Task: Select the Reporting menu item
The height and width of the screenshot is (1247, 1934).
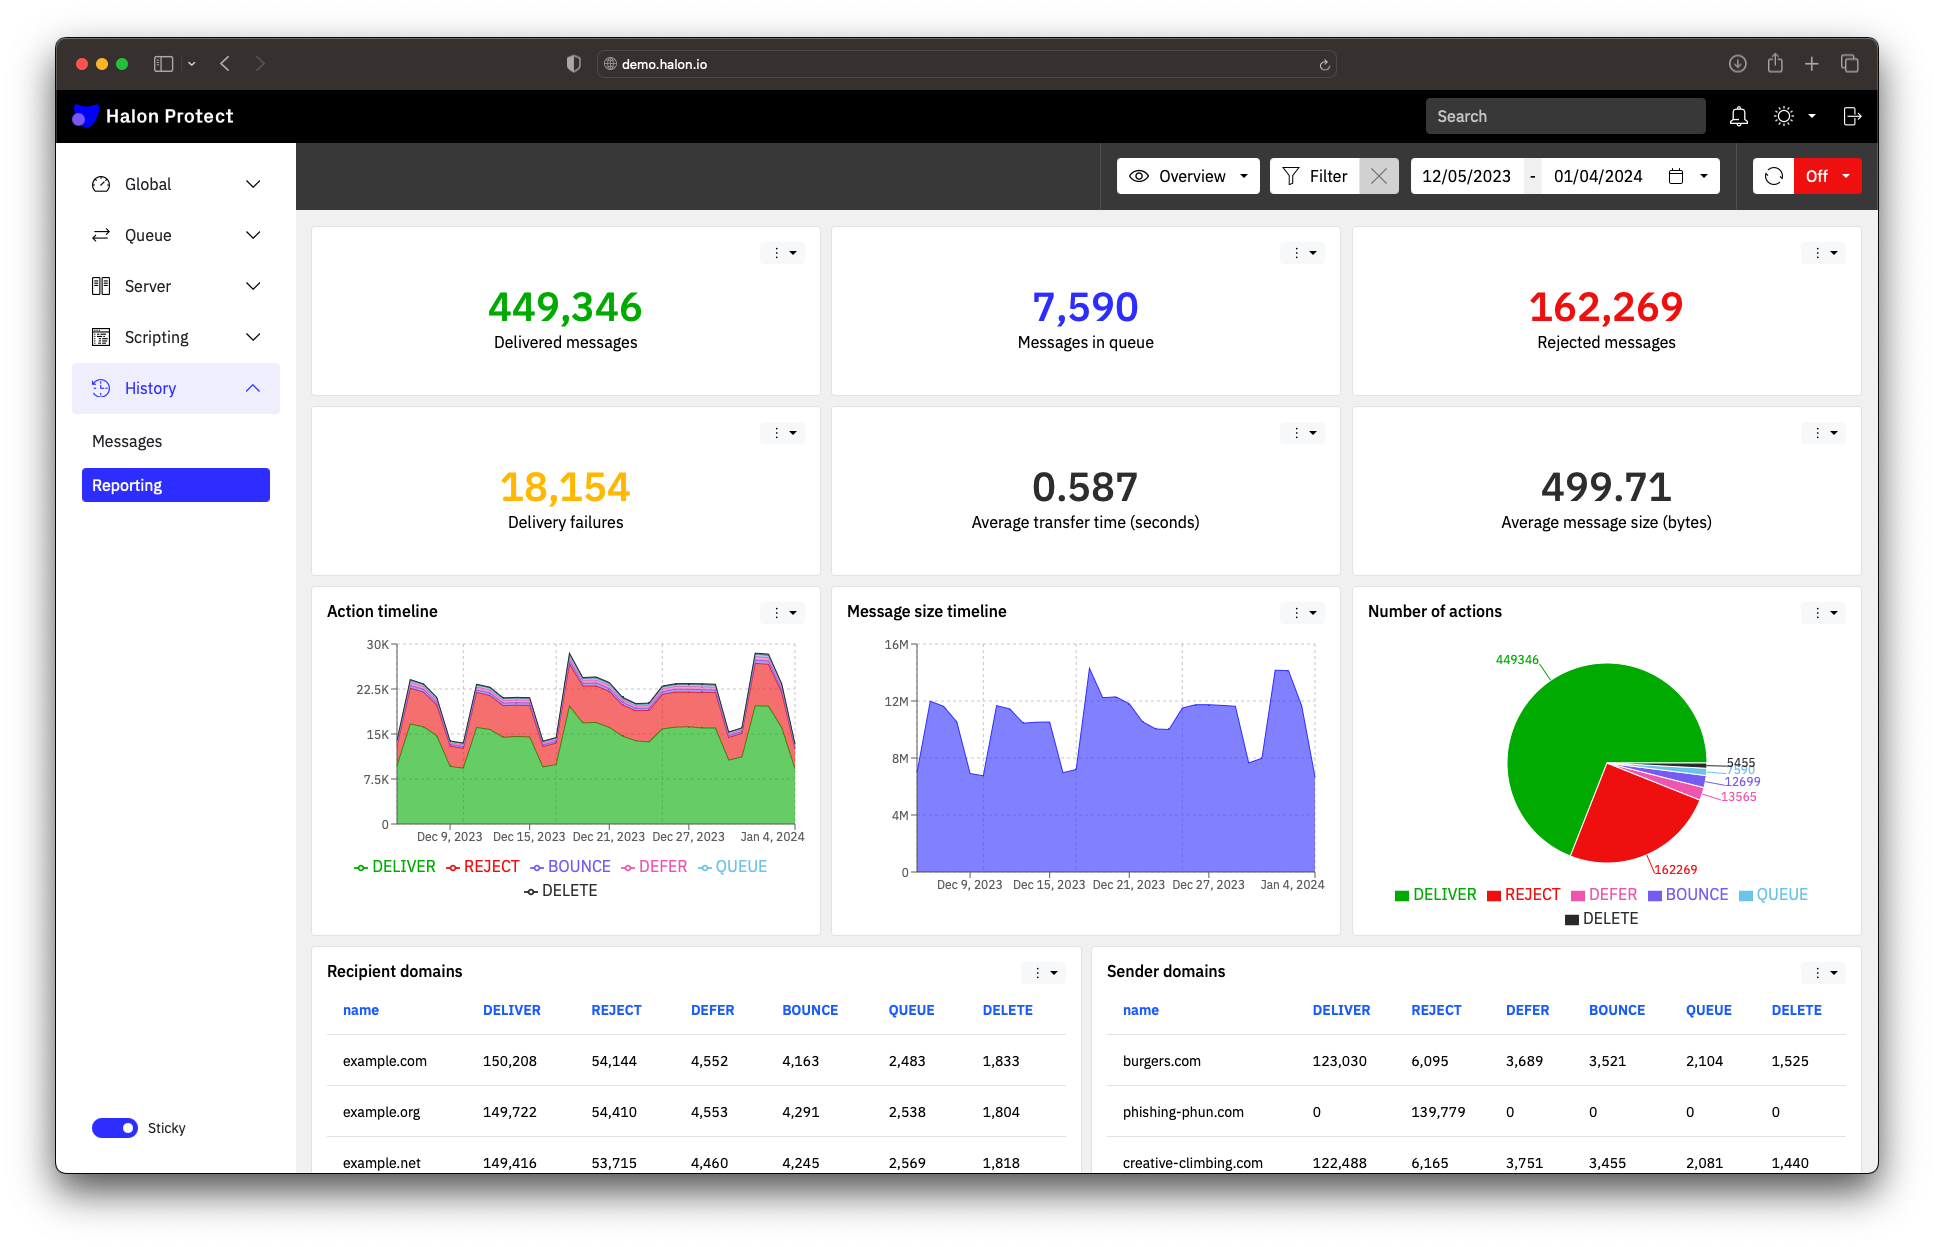Action: (127, 485)
